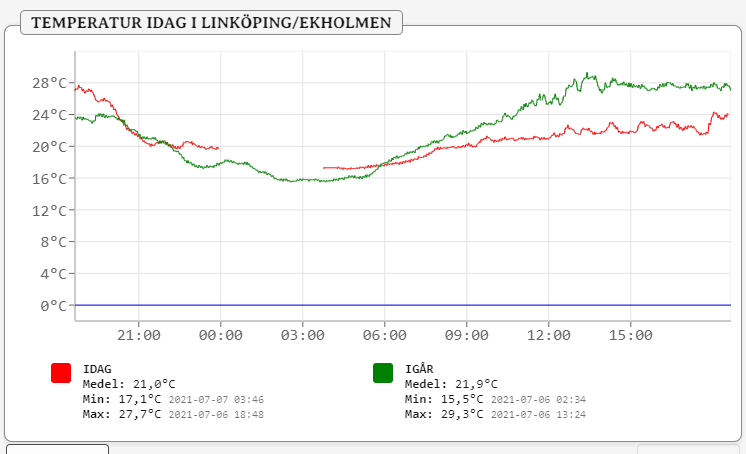Click the 28°C temperature axis label

click(x=46, y=82)
